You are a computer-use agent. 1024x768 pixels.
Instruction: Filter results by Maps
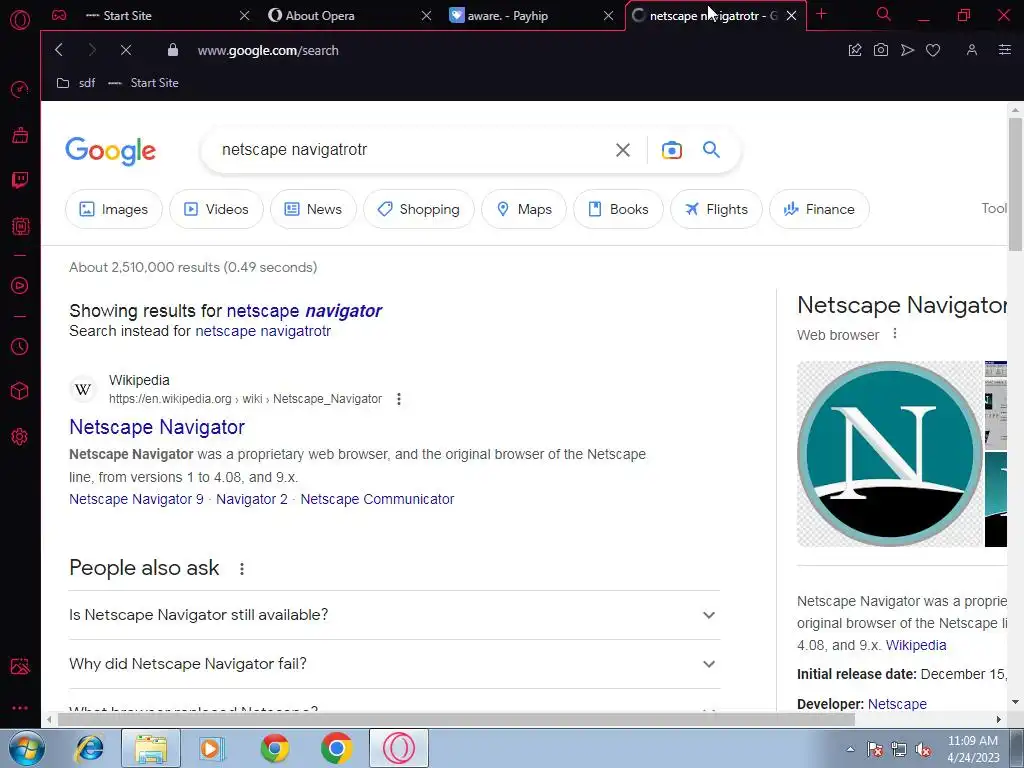pyautogui.click(x=524, y=209)
